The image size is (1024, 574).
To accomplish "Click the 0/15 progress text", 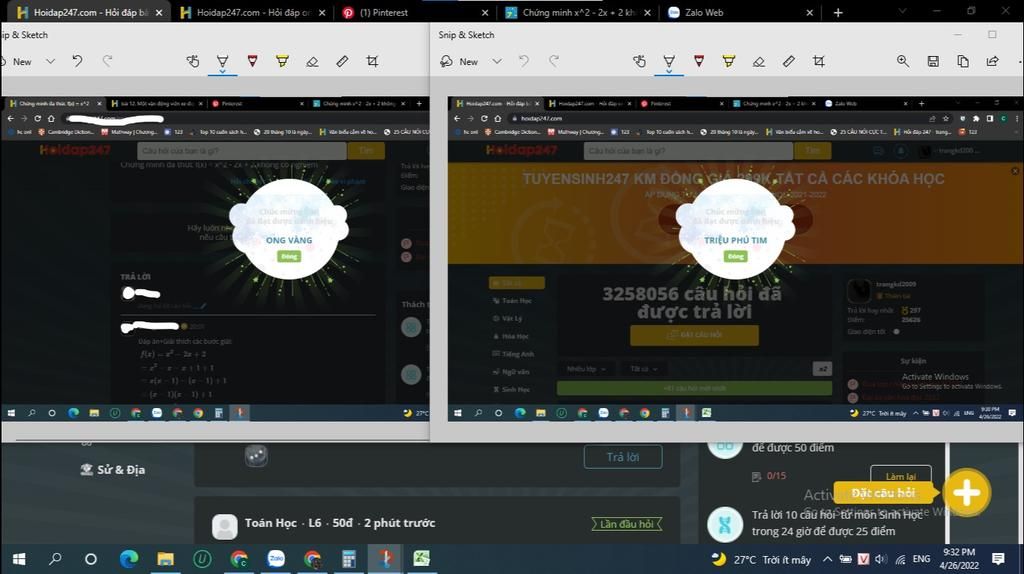I will 776,476.
